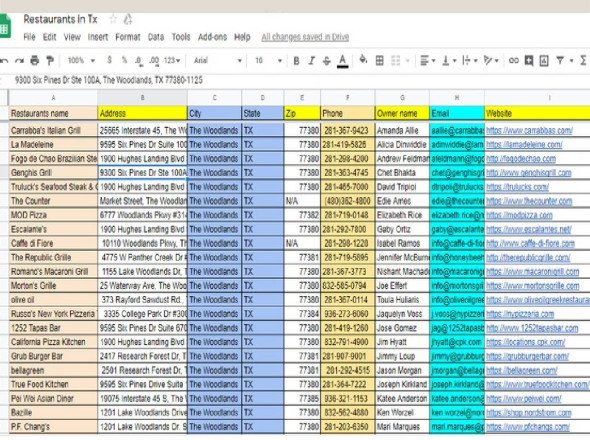
Task: Open the Edit menu
Action: coord(49,37)
